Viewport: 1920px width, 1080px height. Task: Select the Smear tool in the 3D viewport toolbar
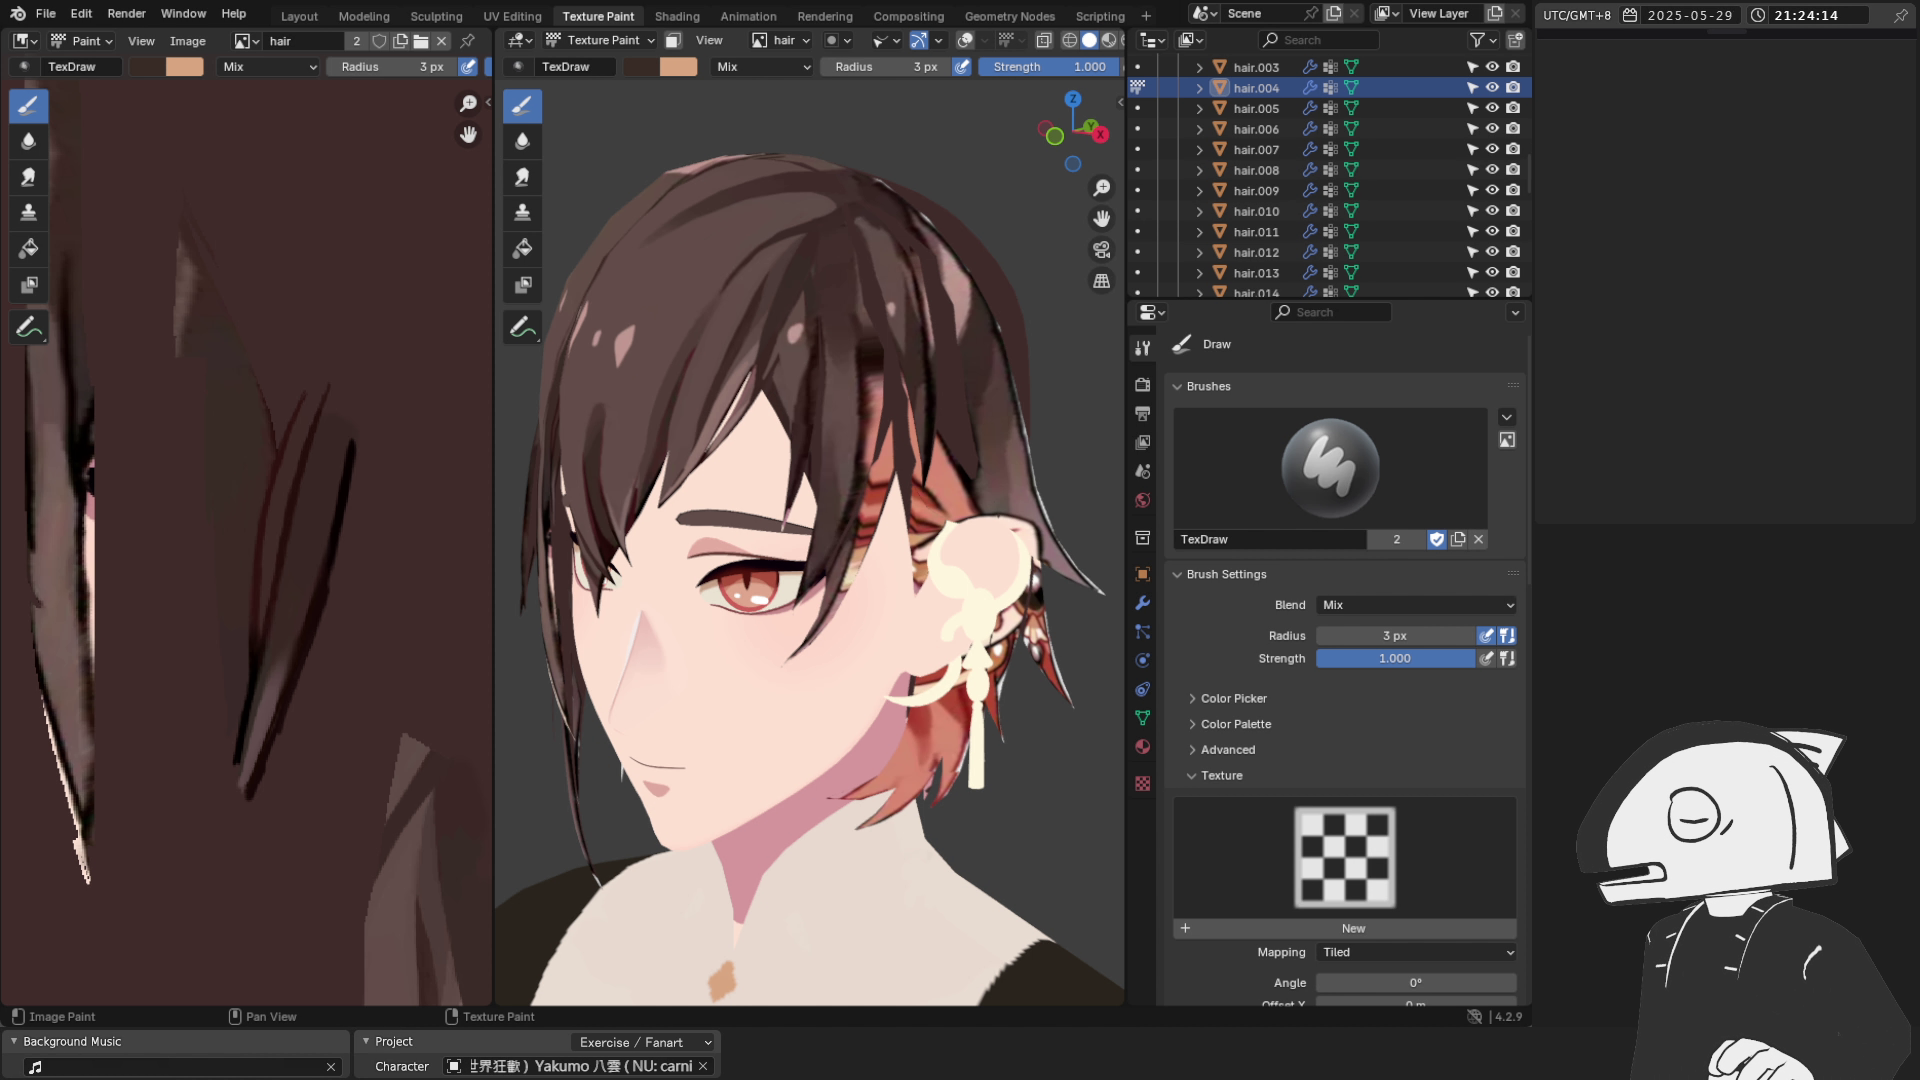click(x=522, y=177)
